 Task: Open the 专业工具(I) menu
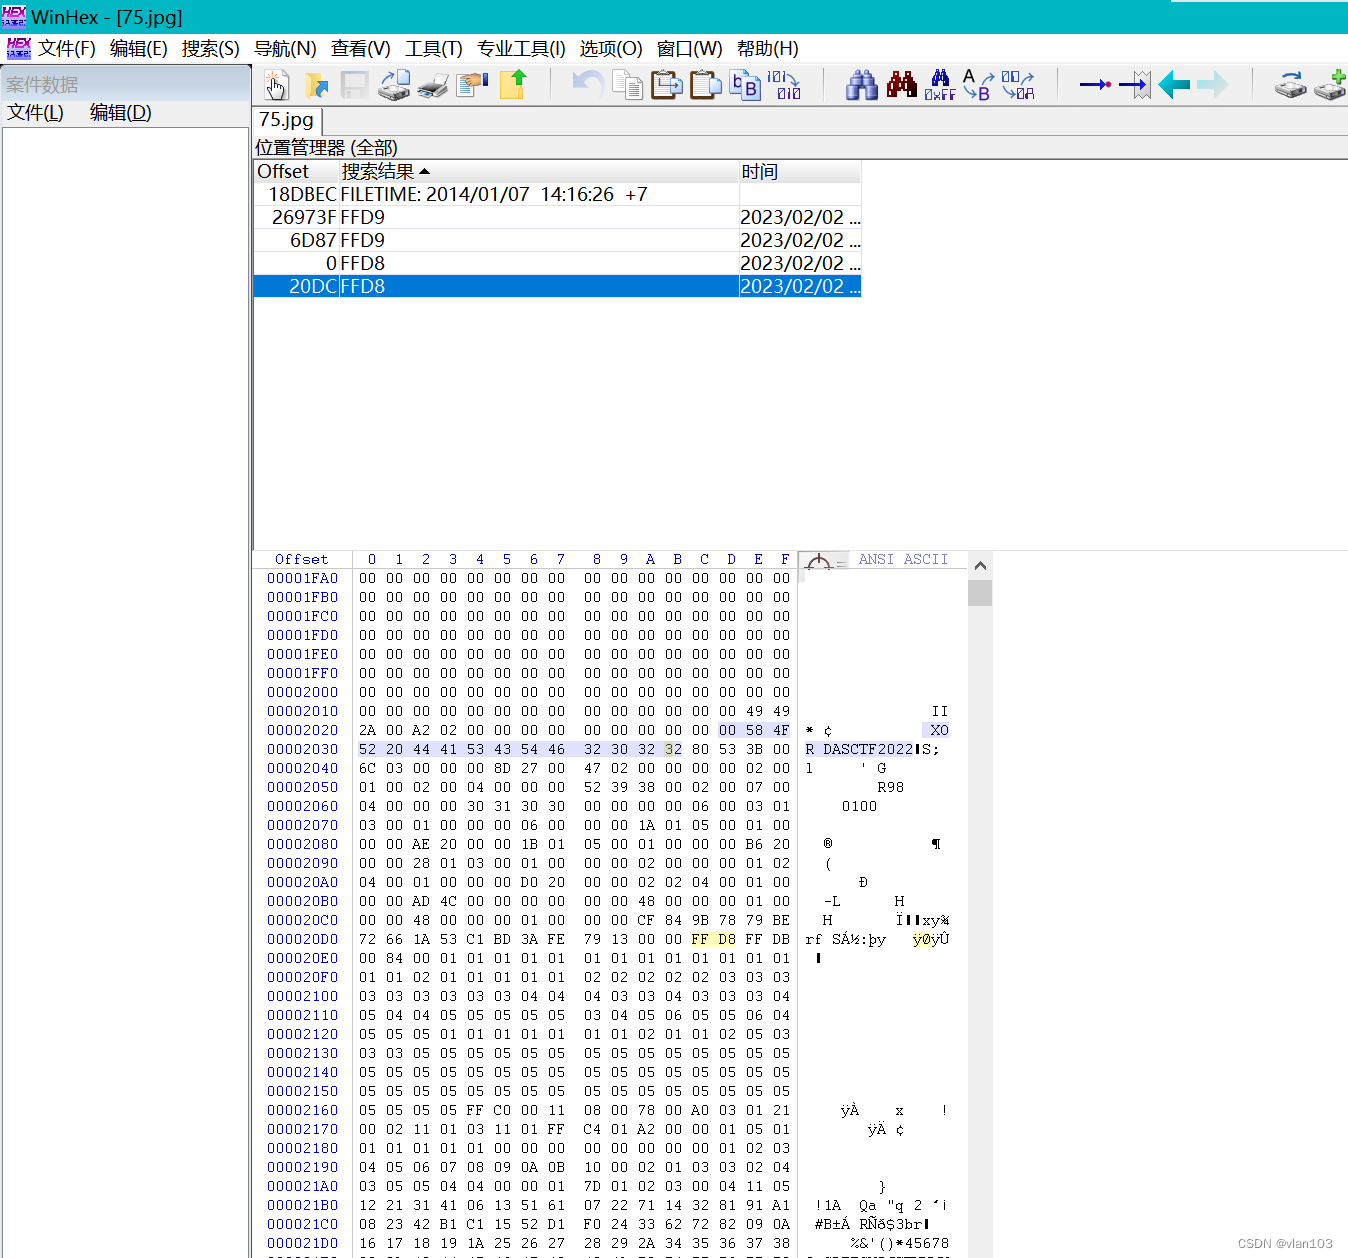tap(521, 49)
